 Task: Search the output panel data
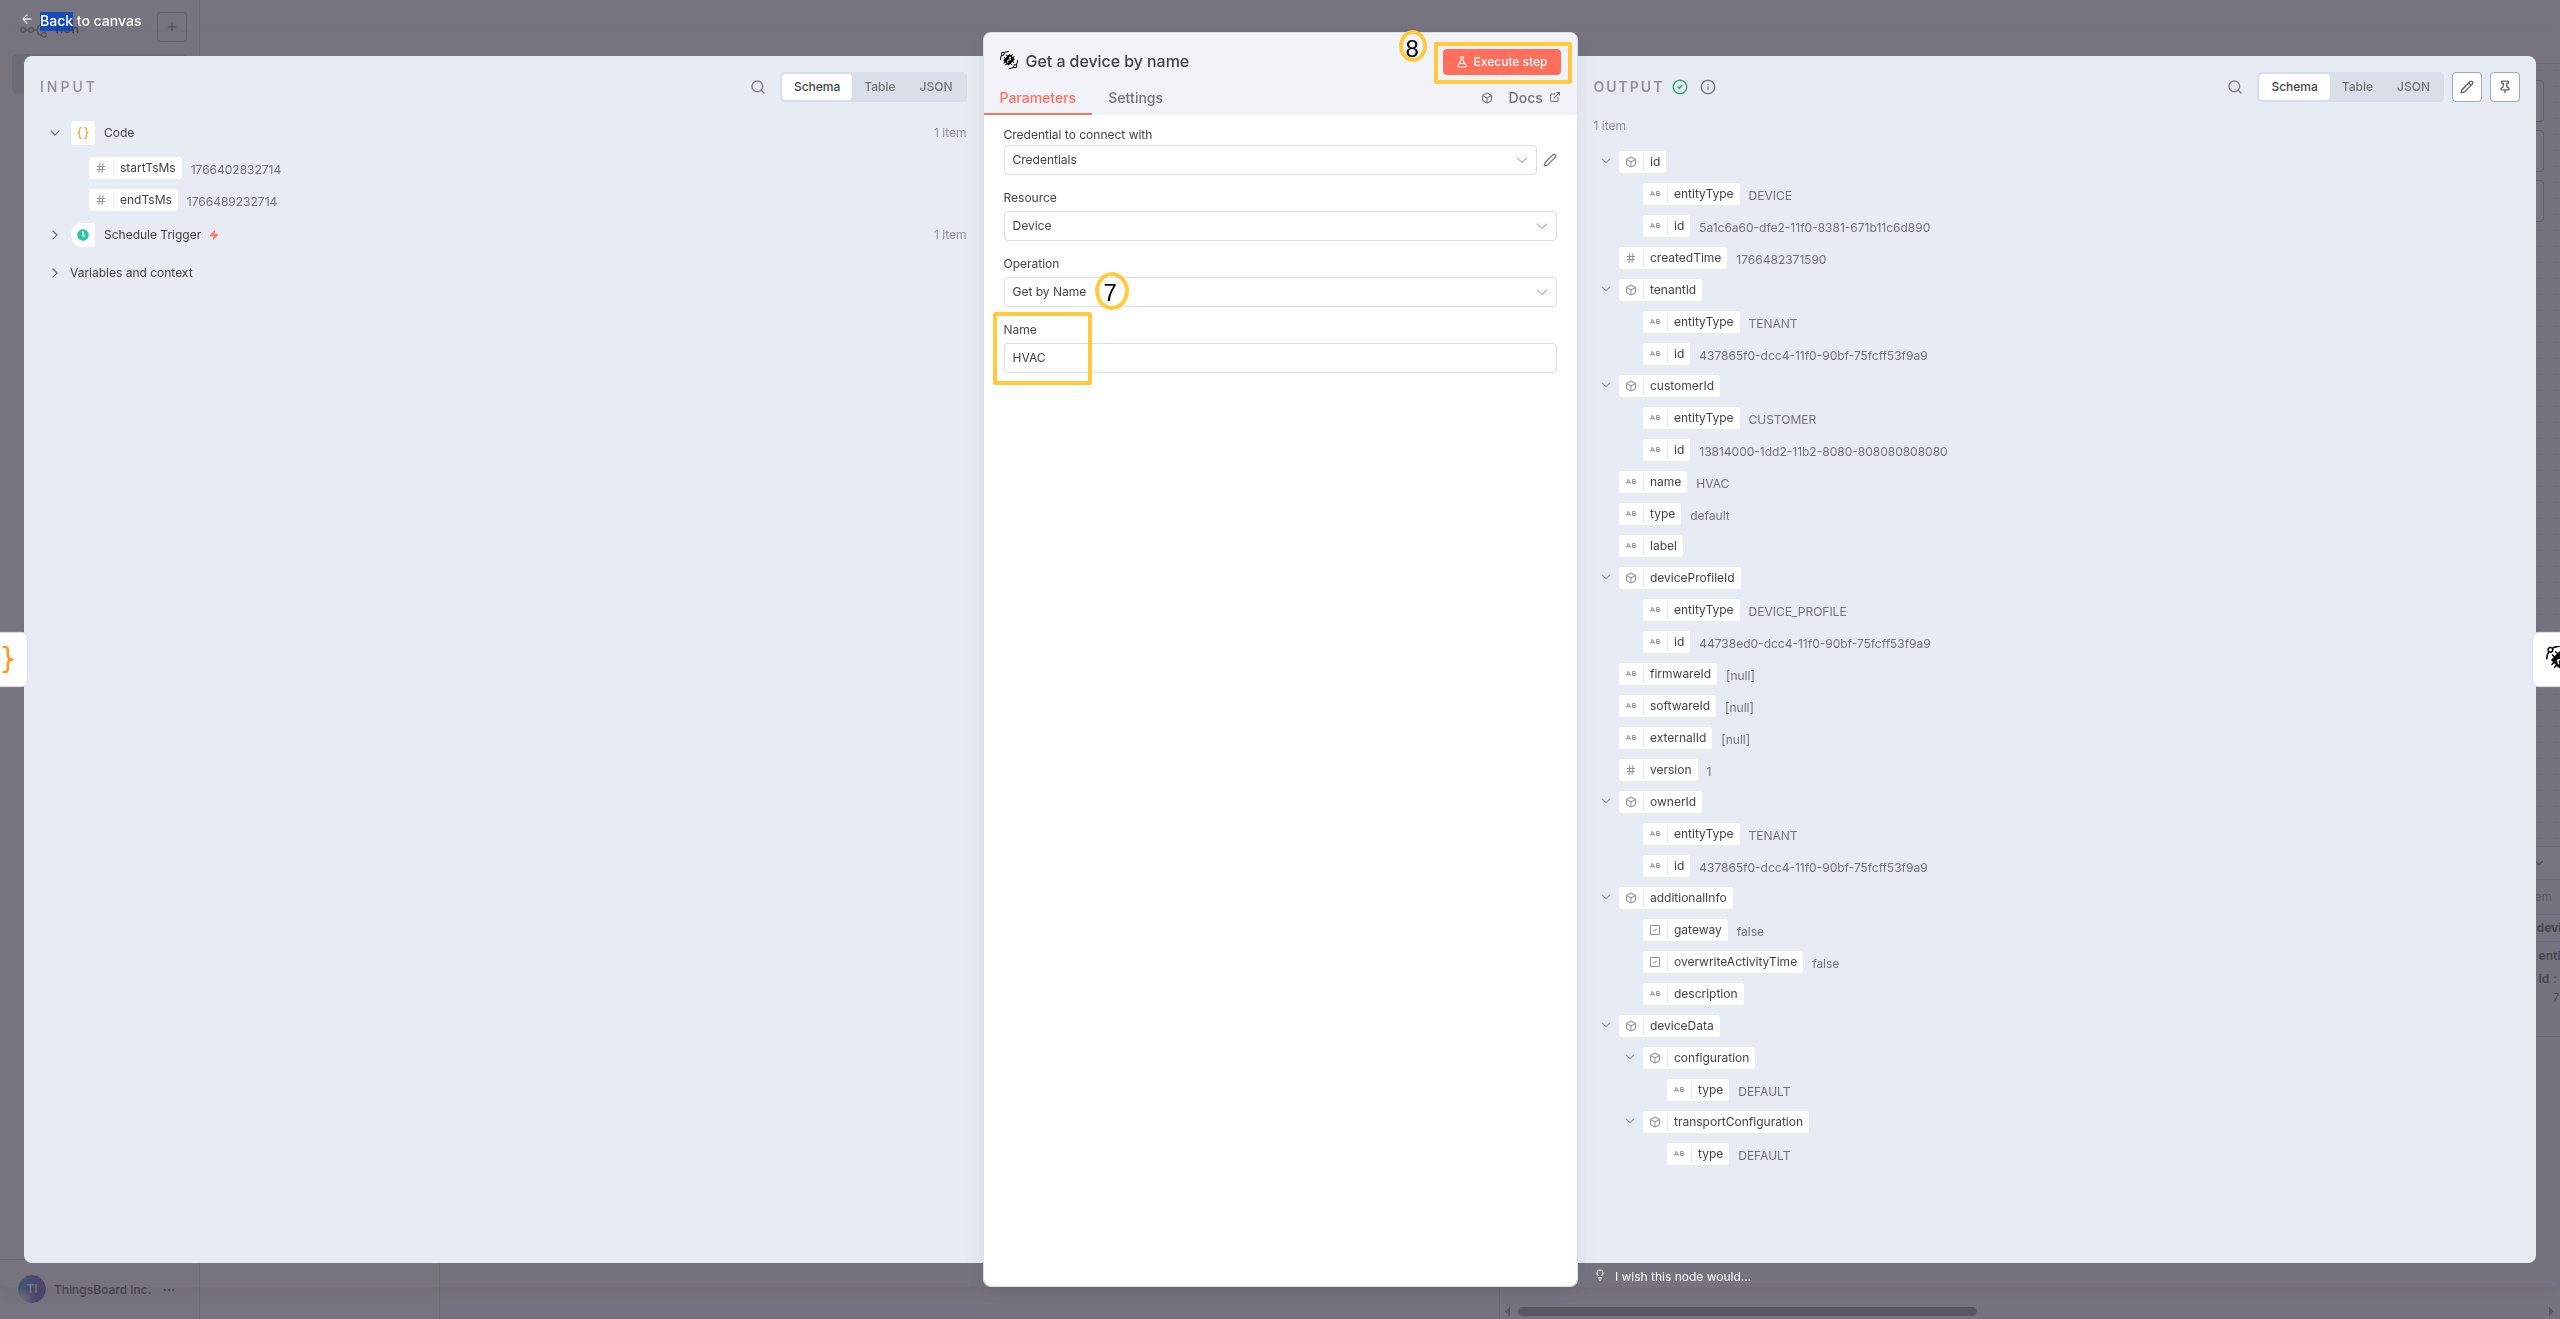[2234, 87]
